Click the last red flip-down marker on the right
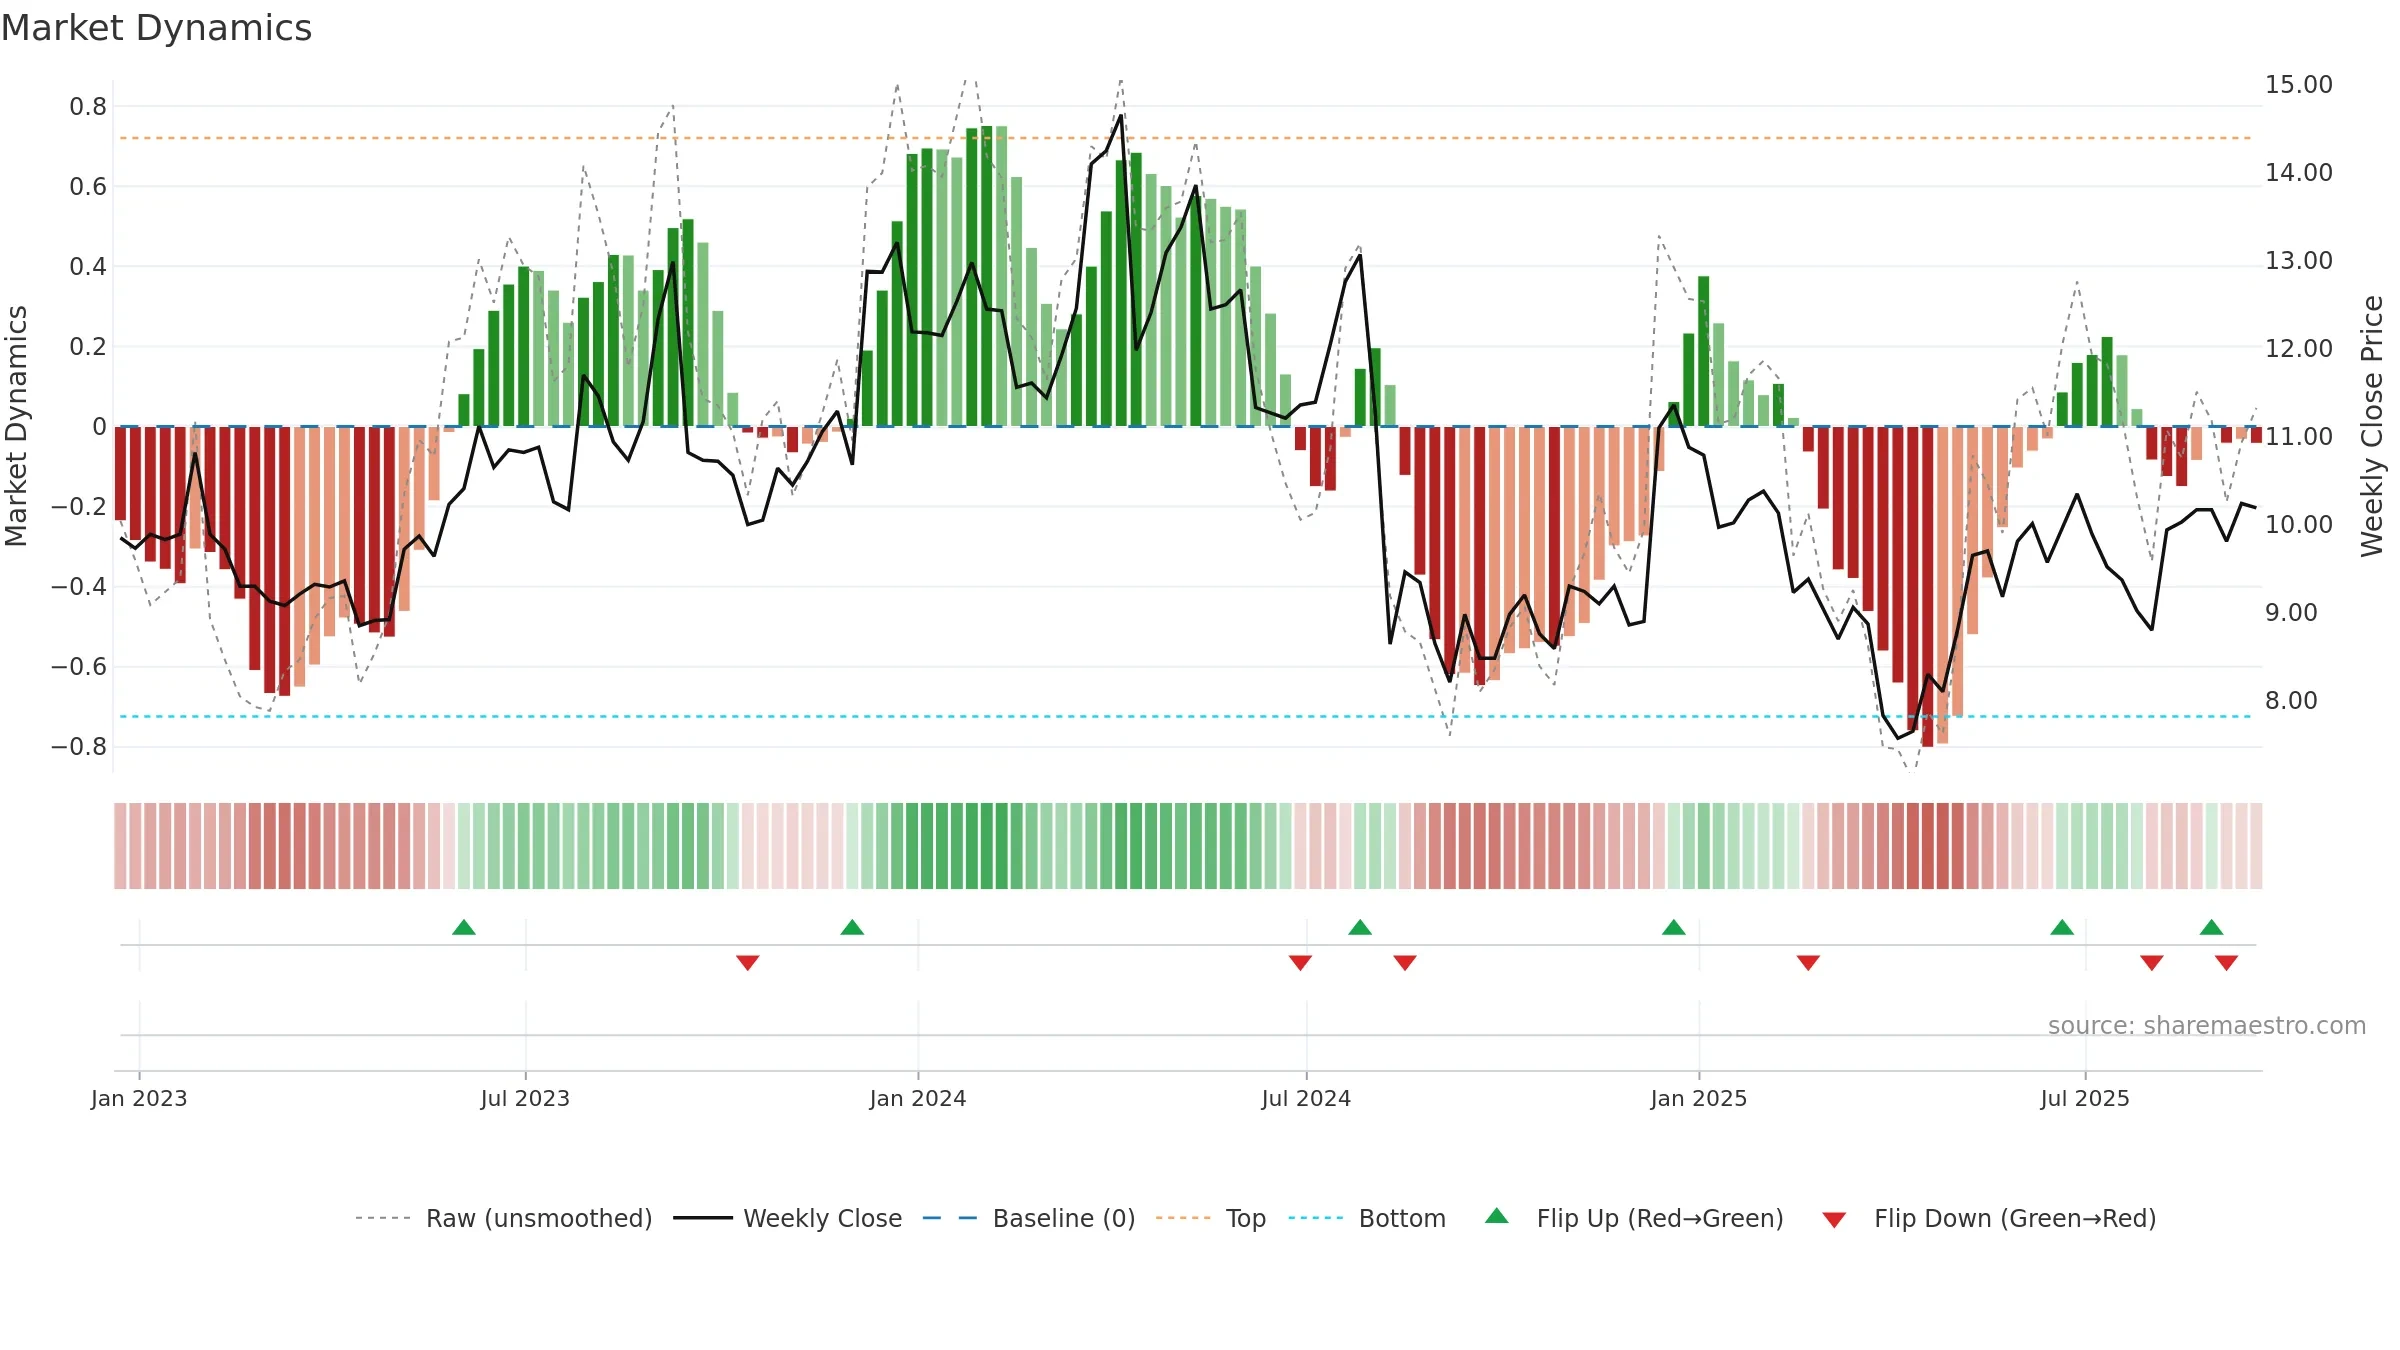 click(2226, 963)
